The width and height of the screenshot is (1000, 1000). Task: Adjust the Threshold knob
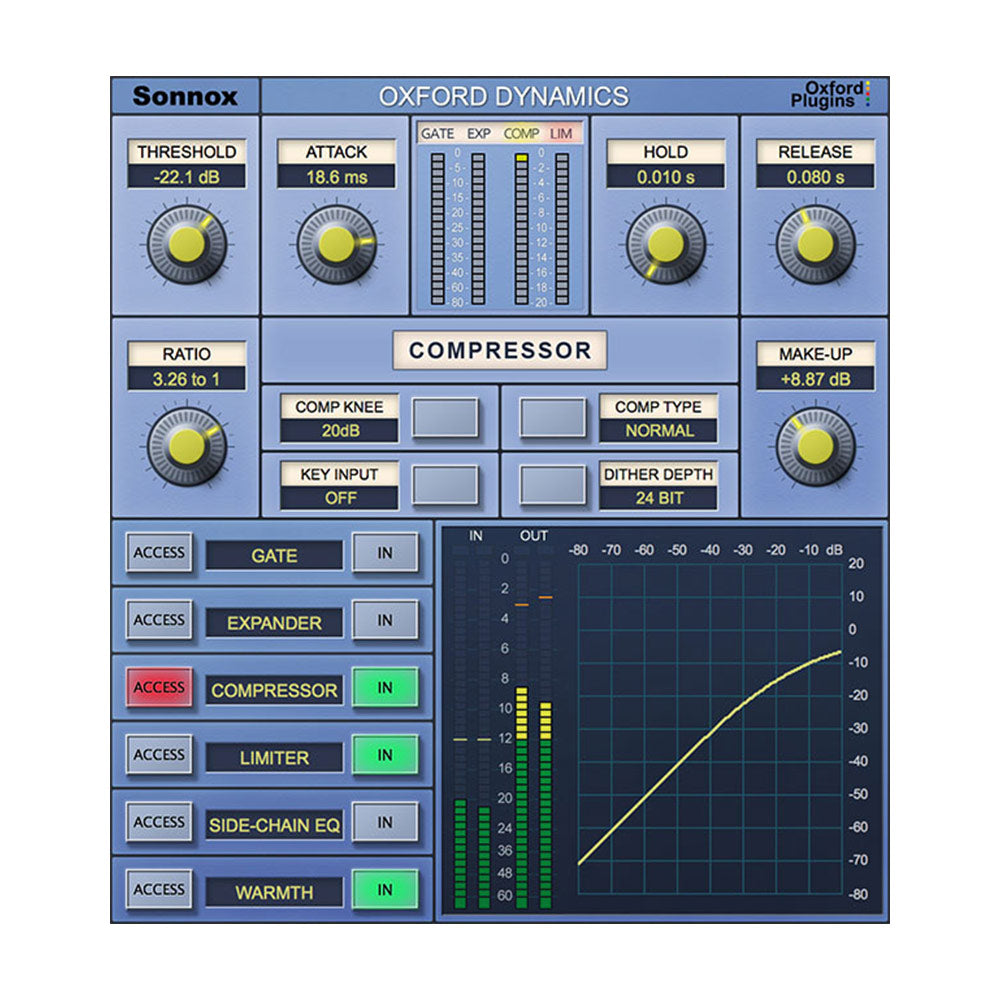coord(185,243)
